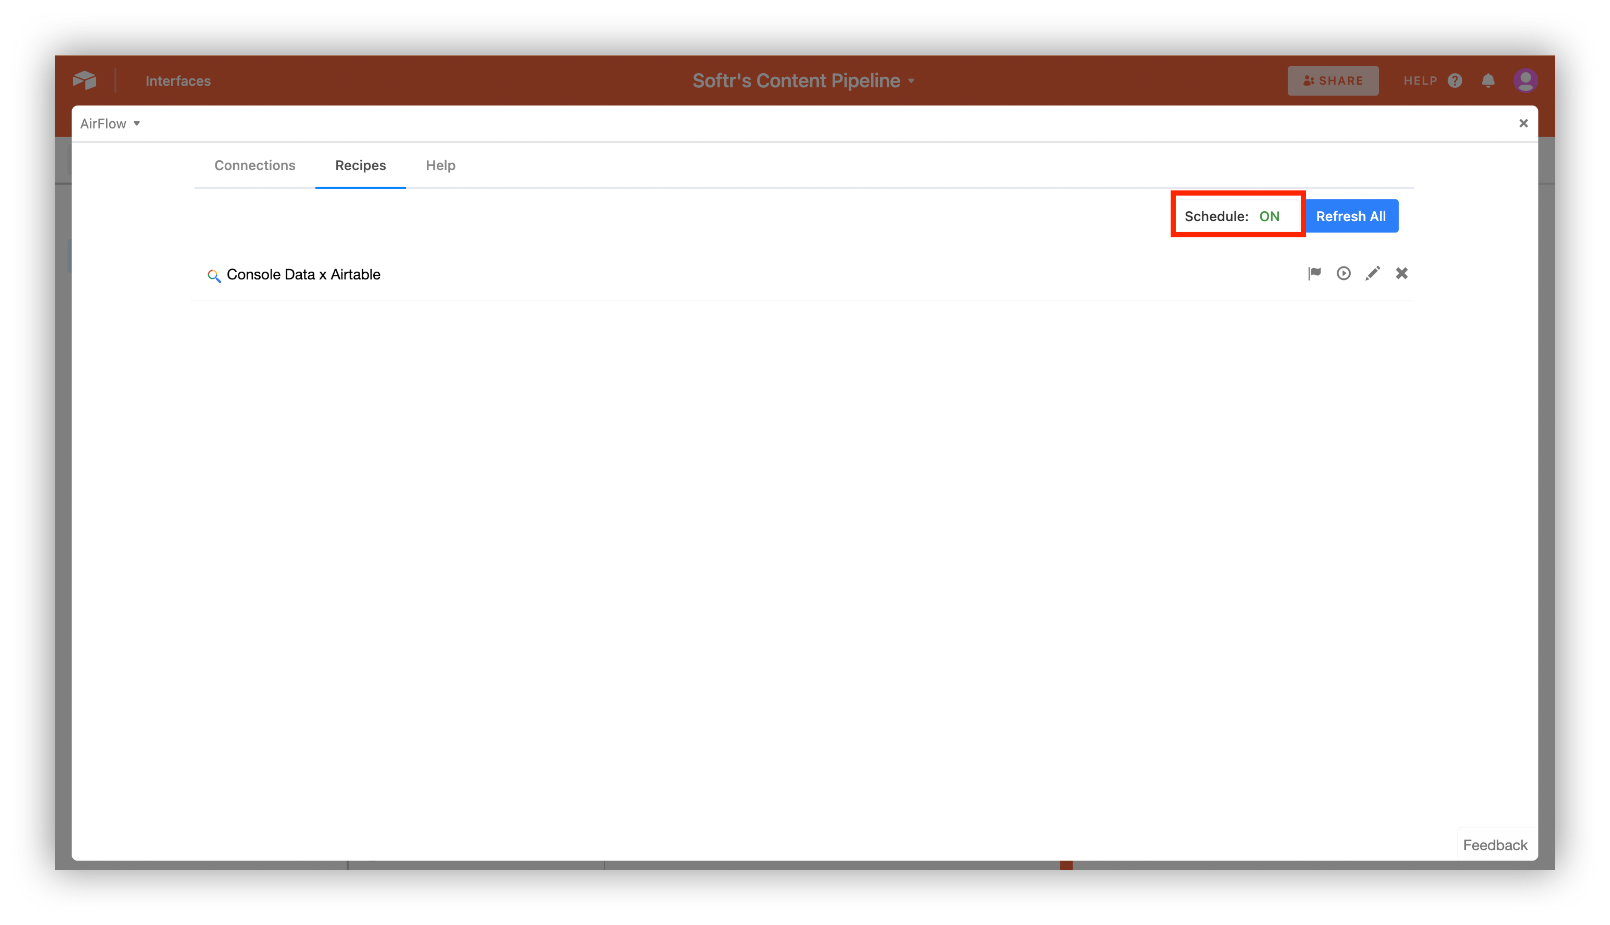Open the user profile avatar
The width and height of the screenshot is (1610, 925).
[1525, 80]
